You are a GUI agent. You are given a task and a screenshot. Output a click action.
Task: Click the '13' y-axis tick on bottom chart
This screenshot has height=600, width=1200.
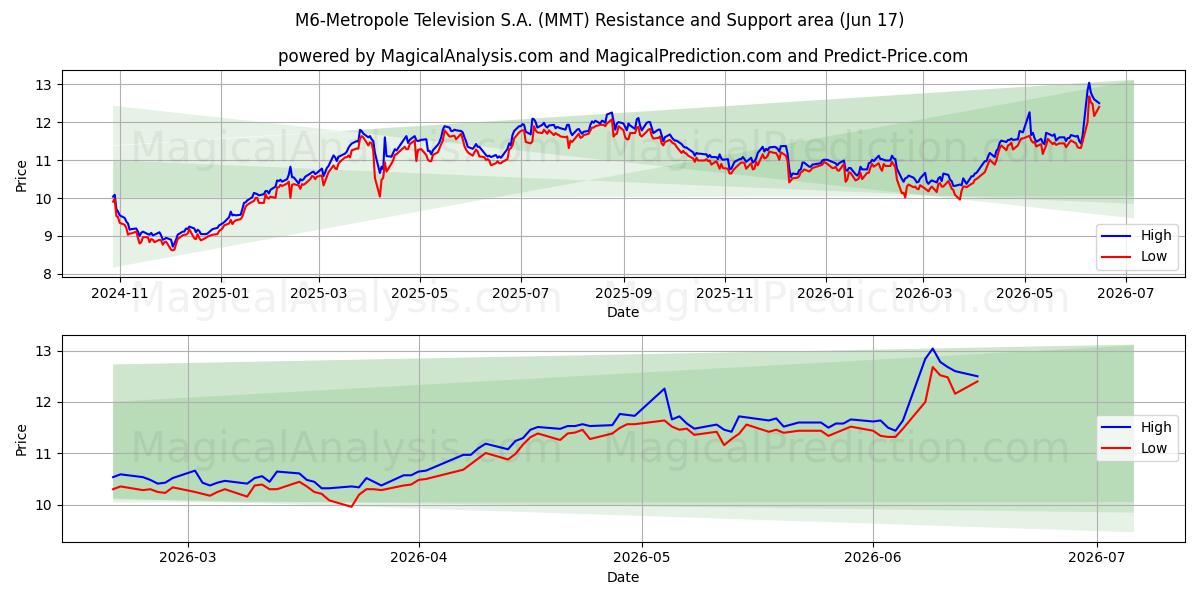pos(46,351)
